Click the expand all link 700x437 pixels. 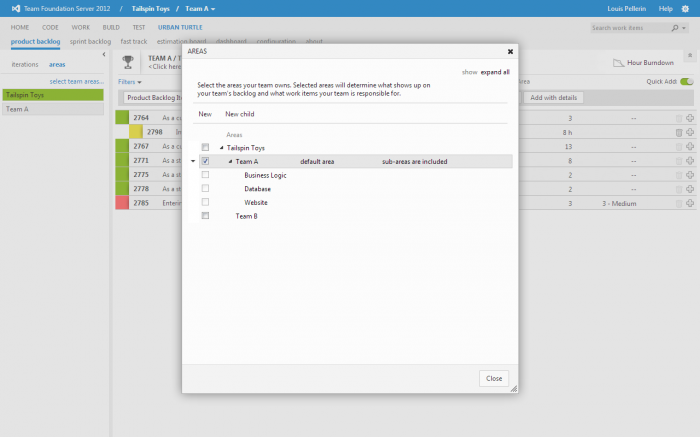click(x=494, y=72)
